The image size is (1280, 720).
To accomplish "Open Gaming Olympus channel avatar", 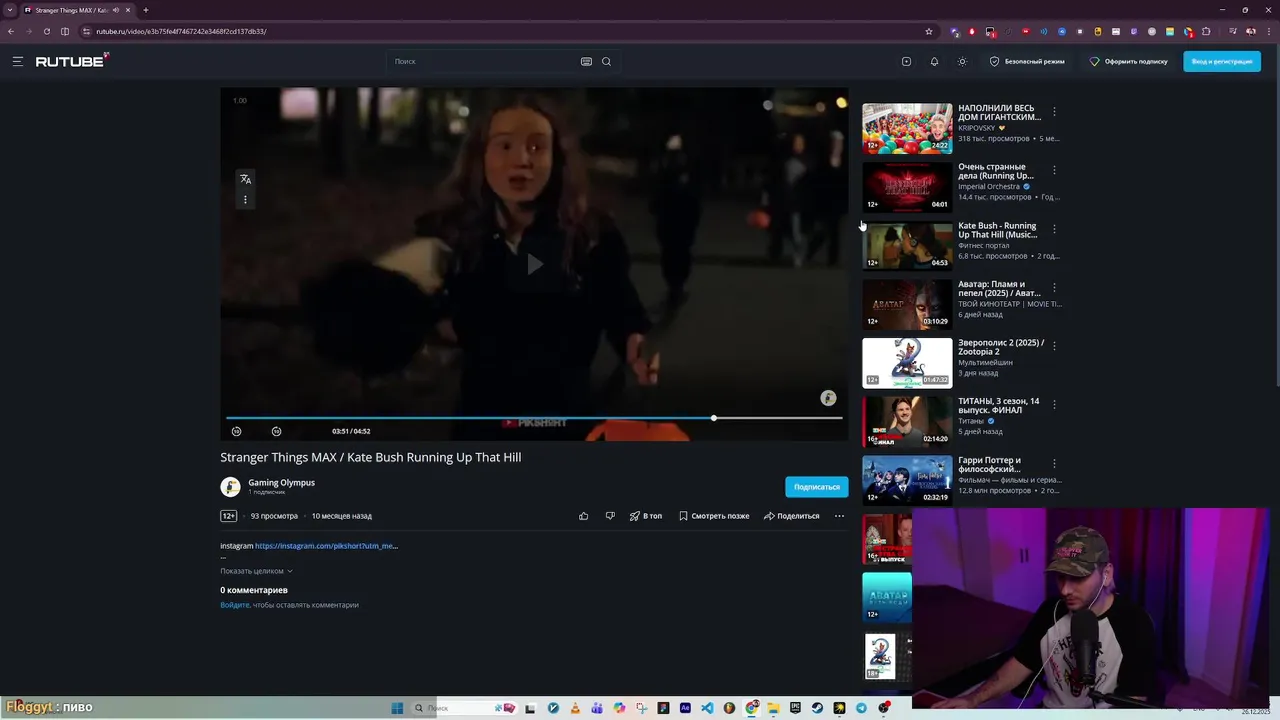I will click(230, 487).
